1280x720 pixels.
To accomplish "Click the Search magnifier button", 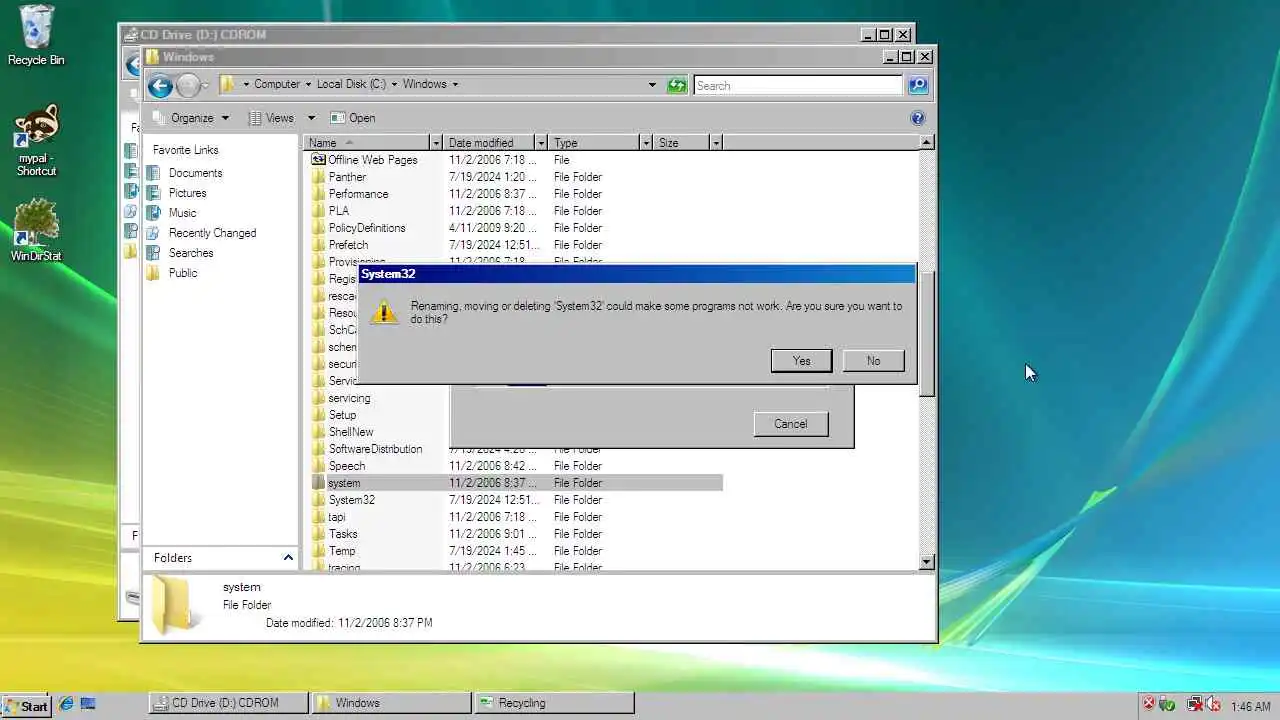I will point(918,85).
